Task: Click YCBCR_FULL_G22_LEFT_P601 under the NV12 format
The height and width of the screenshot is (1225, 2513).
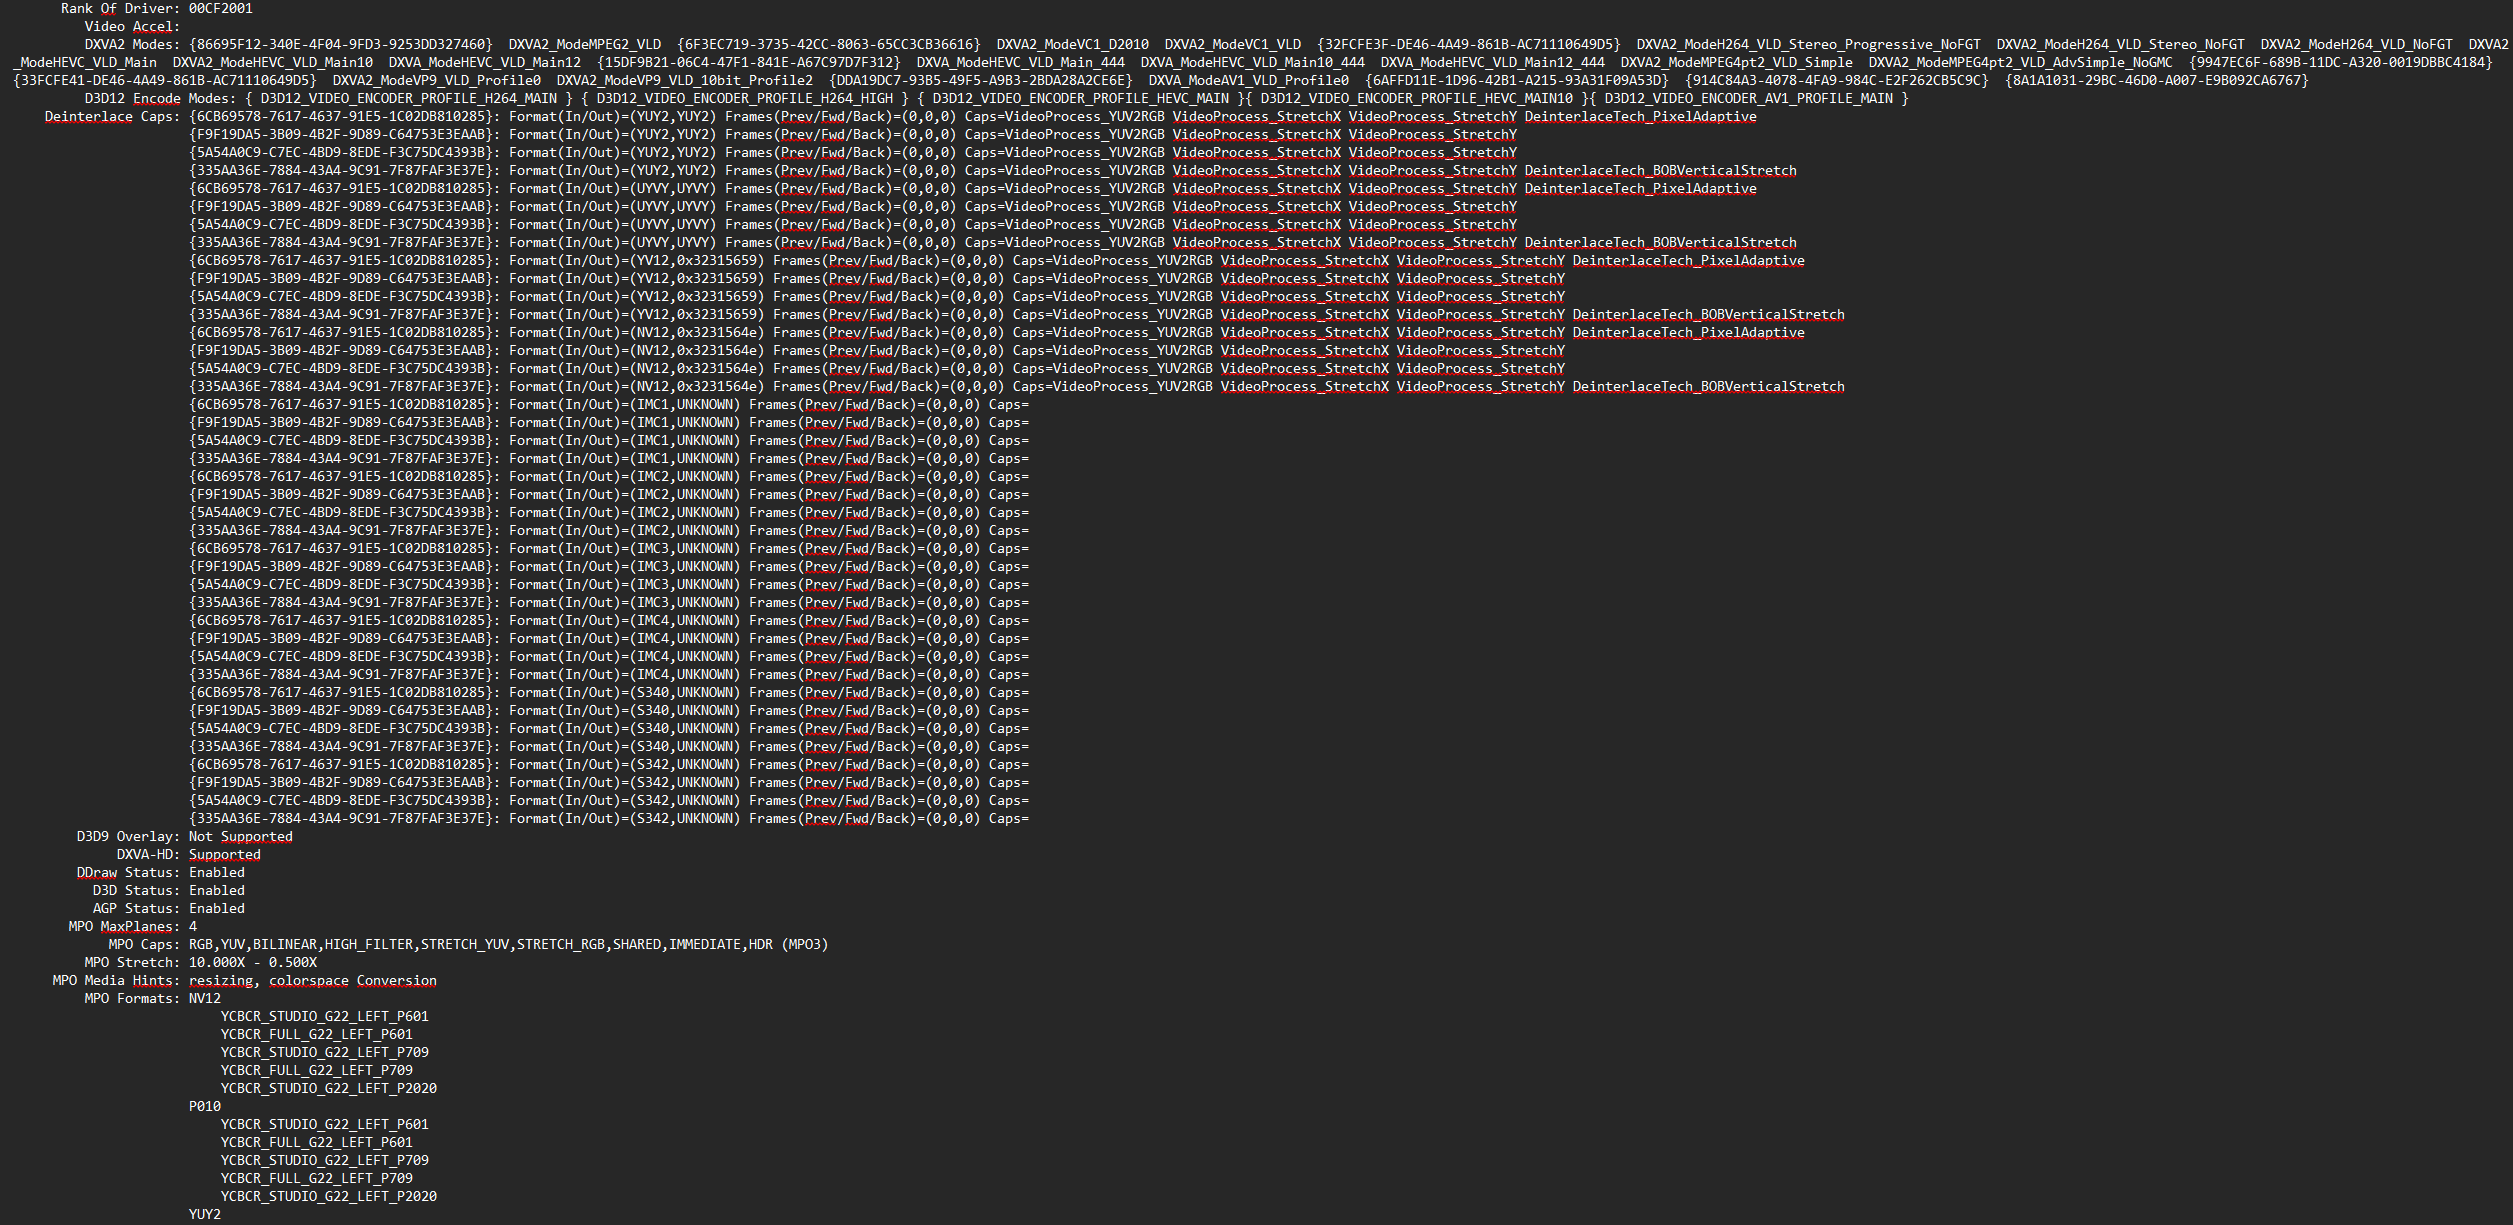Action: click(316, 1034)
